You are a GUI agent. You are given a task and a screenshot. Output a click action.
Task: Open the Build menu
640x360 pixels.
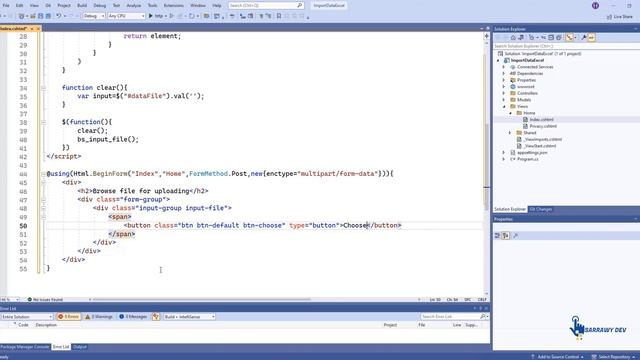click(82, 5)
